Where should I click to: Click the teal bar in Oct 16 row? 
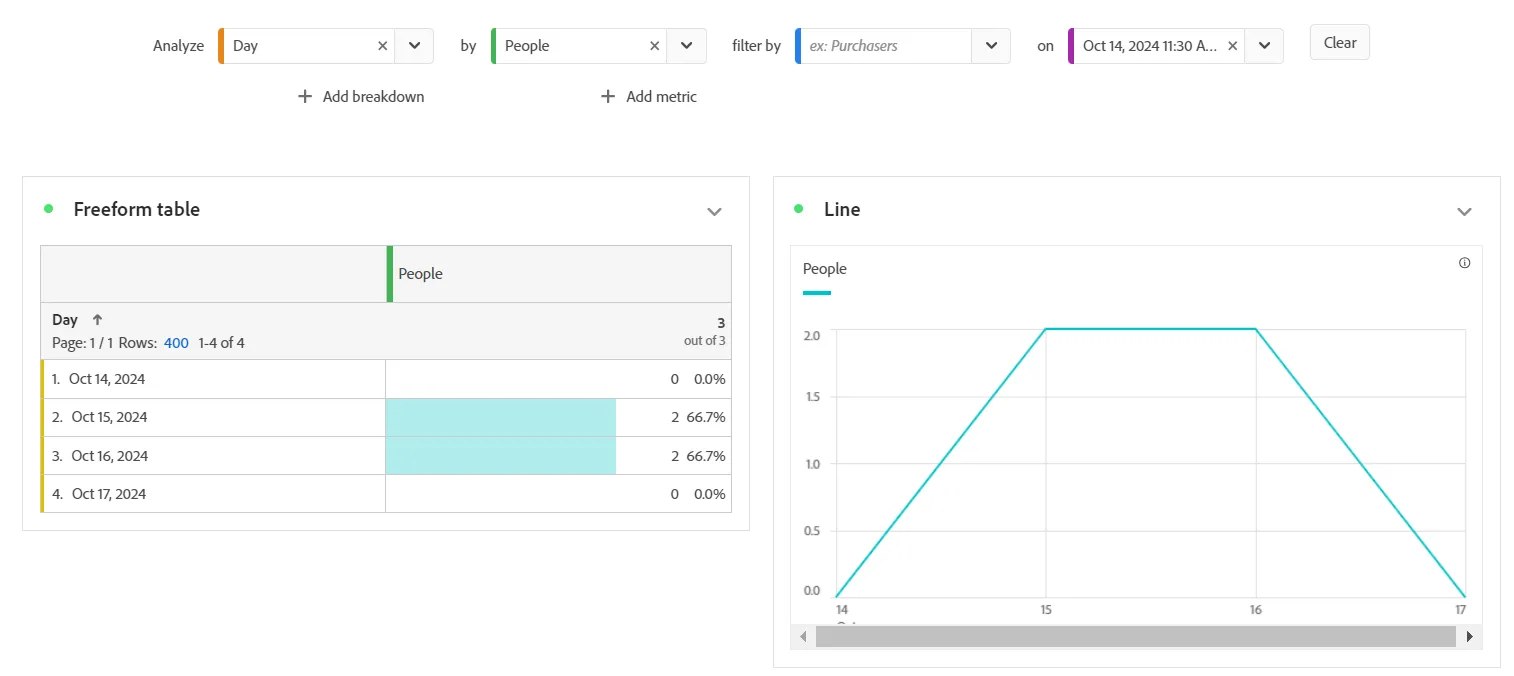point(501,456)
